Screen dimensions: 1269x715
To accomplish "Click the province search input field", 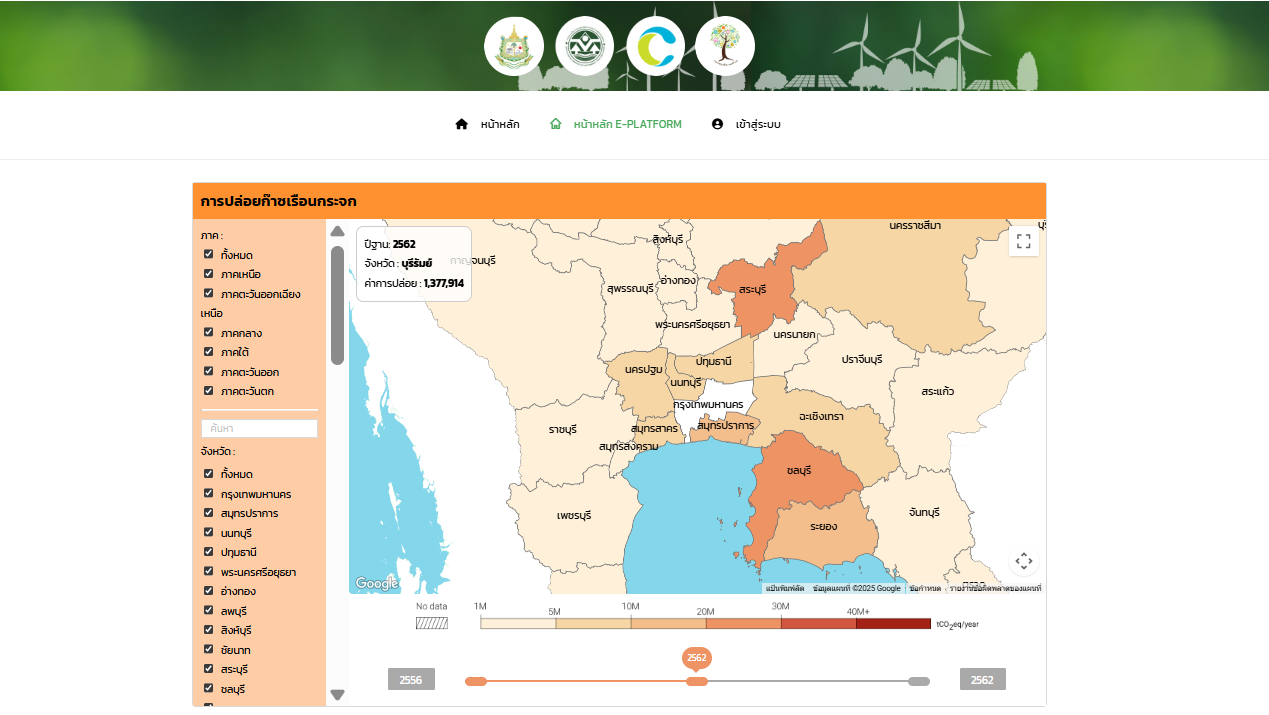I will coord(259,428).
